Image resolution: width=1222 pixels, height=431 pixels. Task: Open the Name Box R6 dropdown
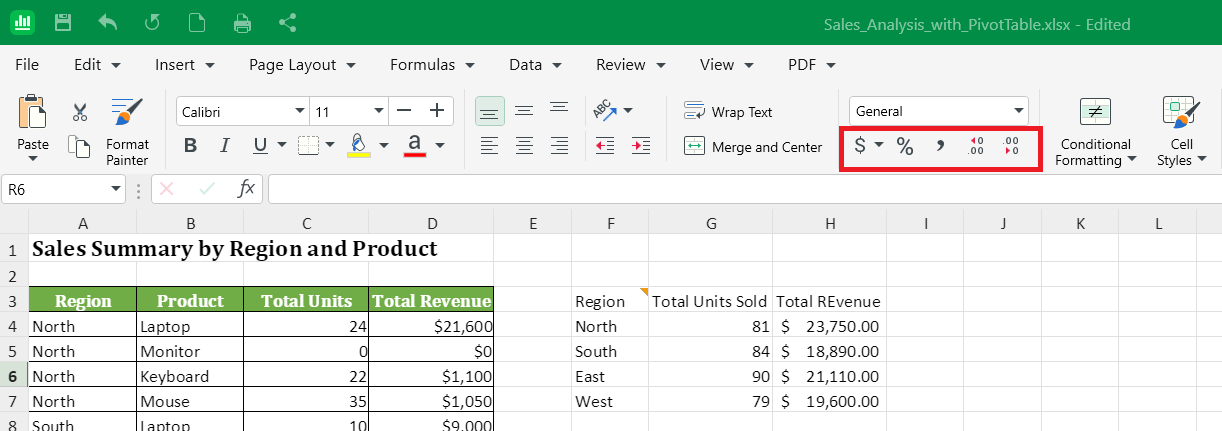tap(116, 189)
